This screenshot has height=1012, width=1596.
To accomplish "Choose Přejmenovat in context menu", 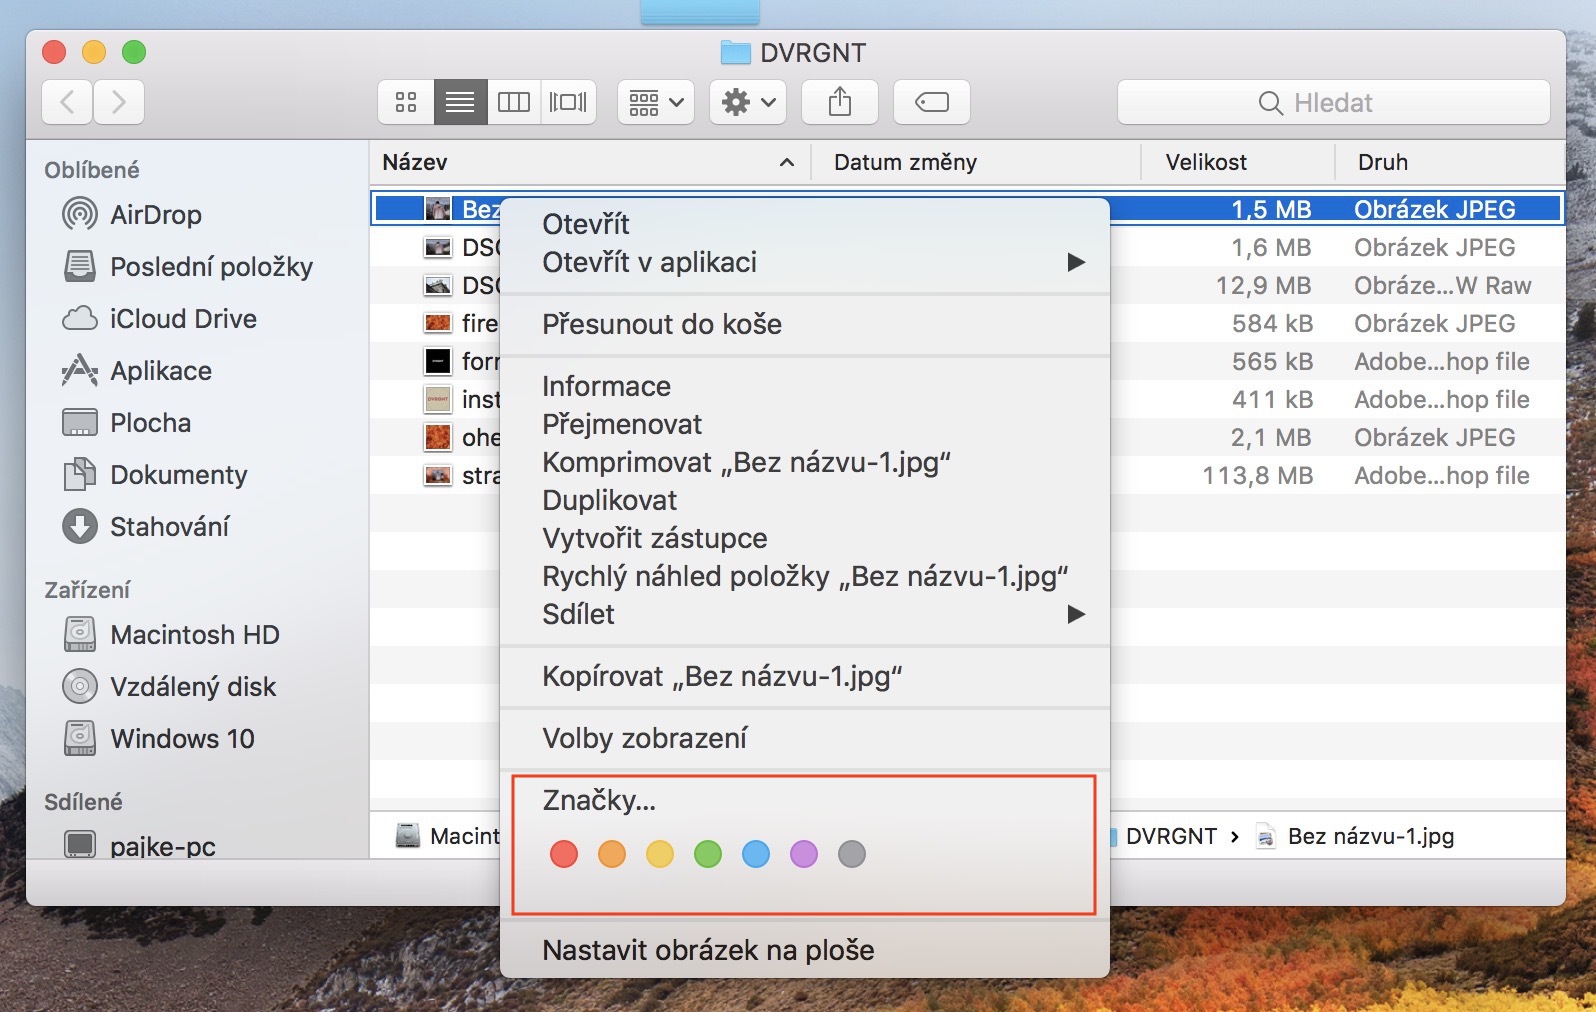I will point(805,424).
